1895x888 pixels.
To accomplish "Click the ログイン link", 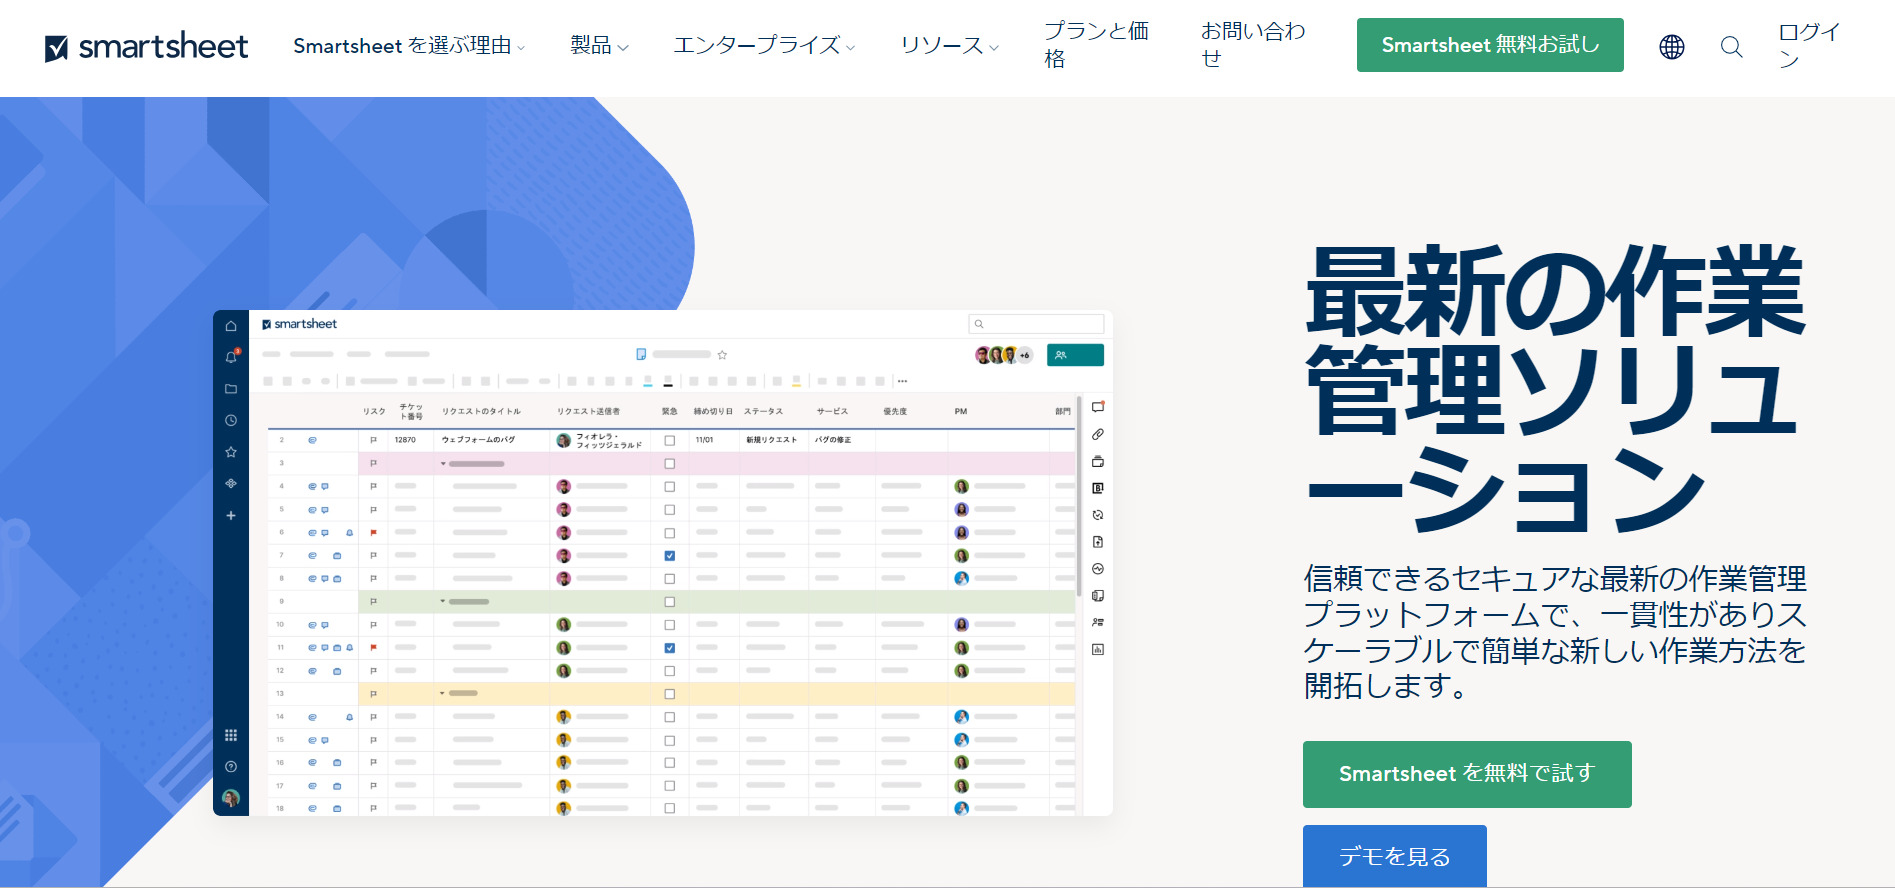I will coord(1809,46).
